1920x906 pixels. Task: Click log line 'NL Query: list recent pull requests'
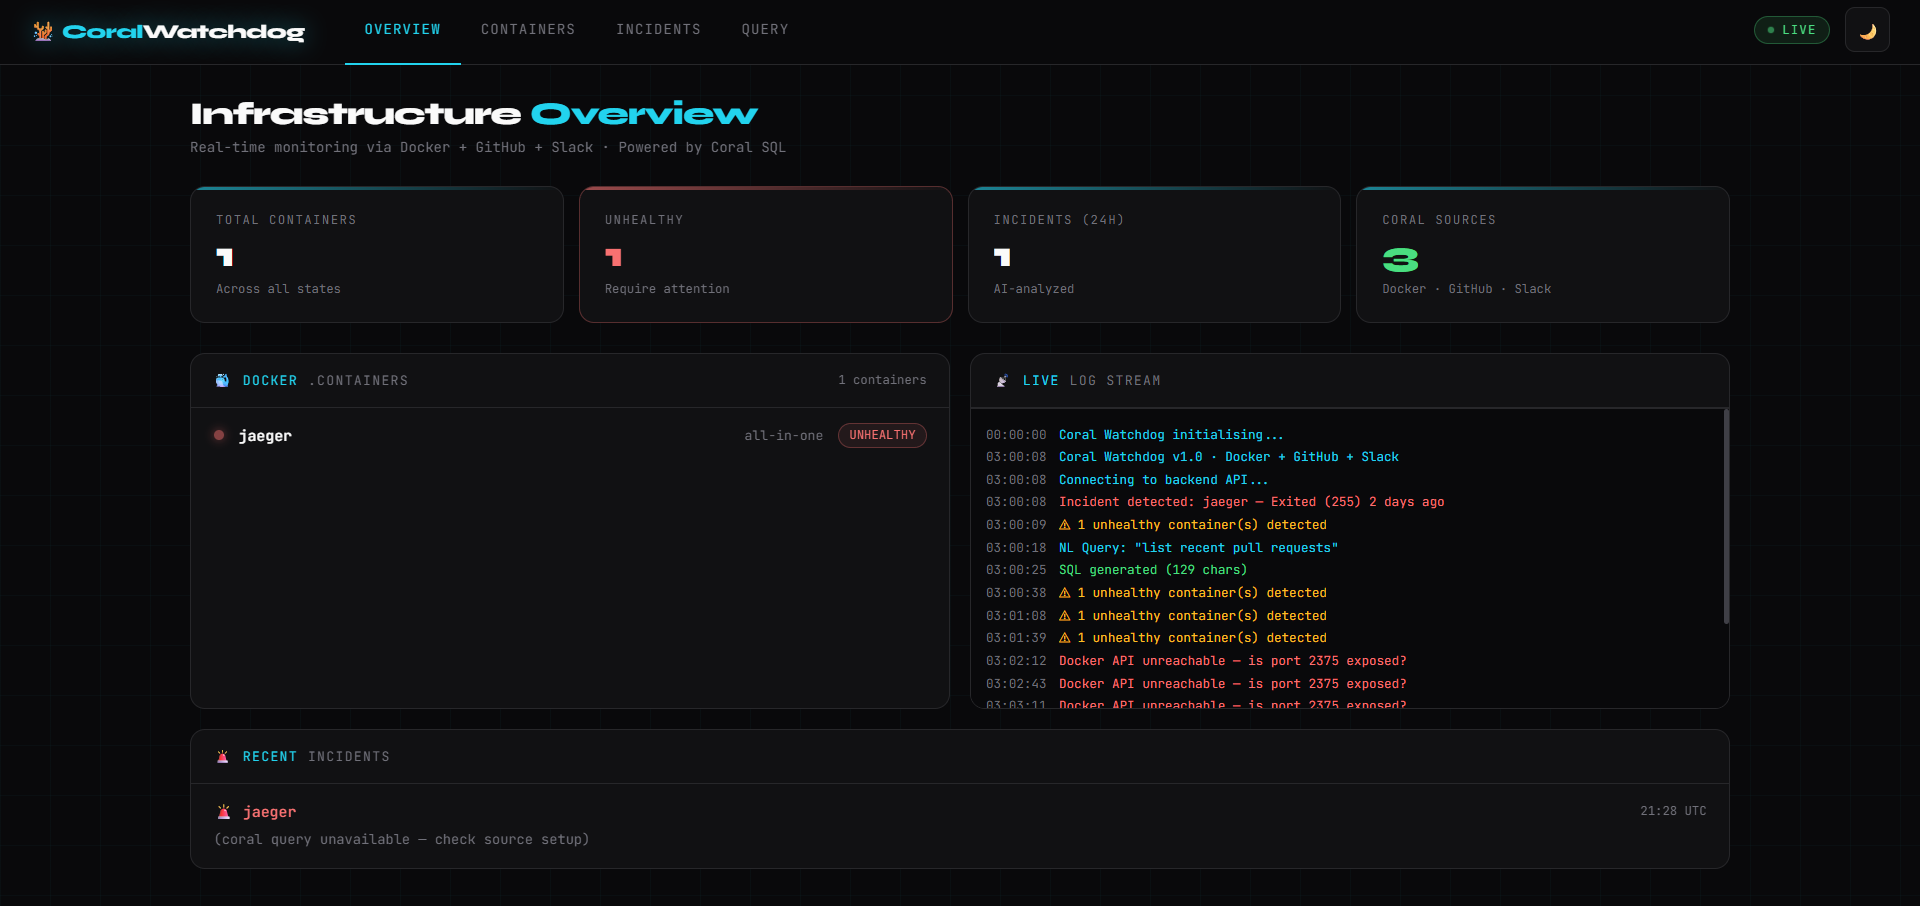[1198, 548]
